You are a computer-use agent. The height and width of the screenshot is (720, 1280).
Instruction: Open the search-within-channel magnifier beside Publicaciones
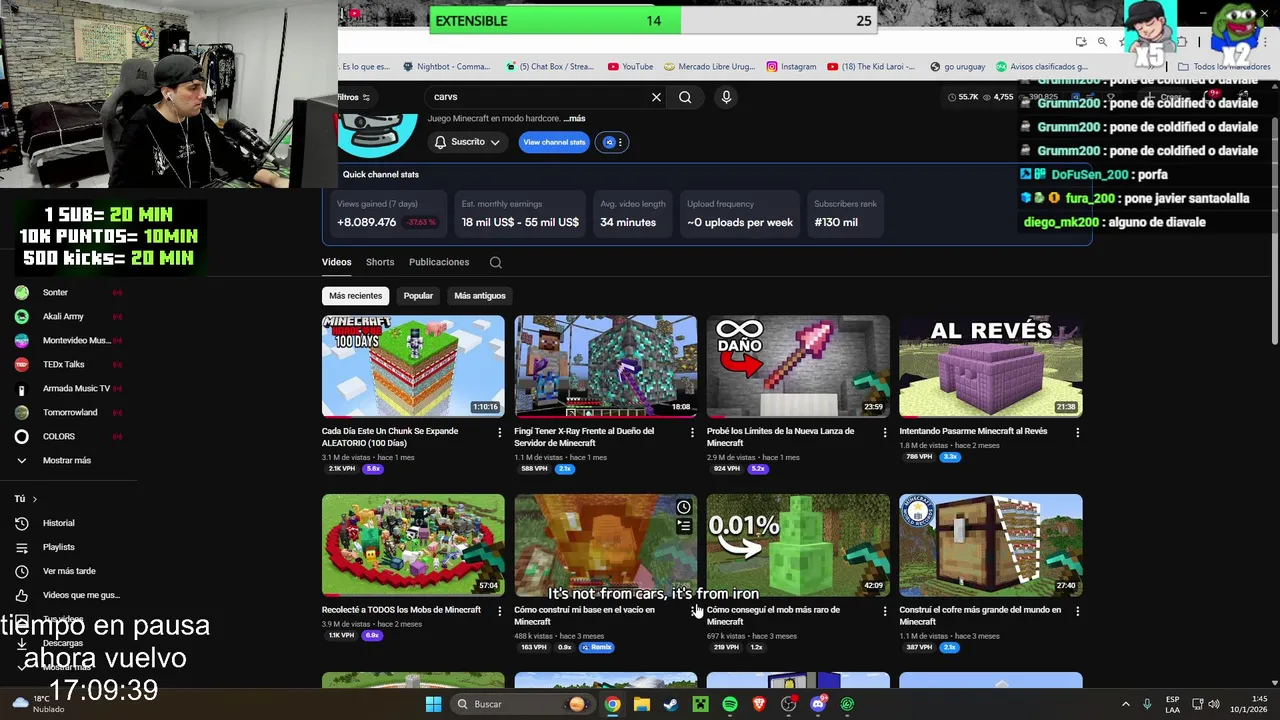(495, 262)
